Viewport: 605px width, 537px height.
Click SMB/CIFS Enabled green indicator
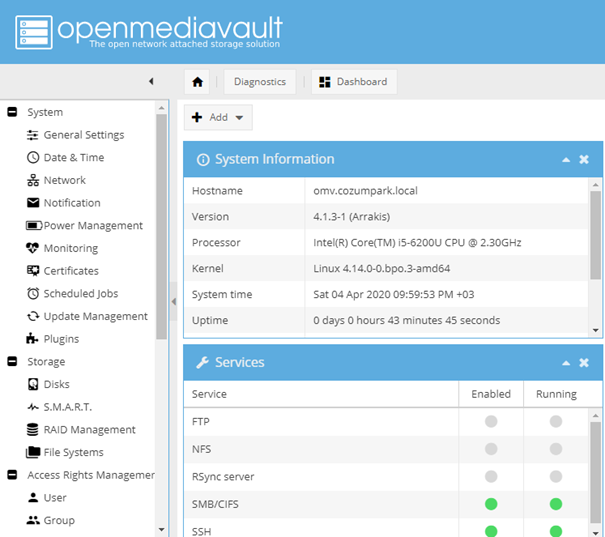point(491,504)
